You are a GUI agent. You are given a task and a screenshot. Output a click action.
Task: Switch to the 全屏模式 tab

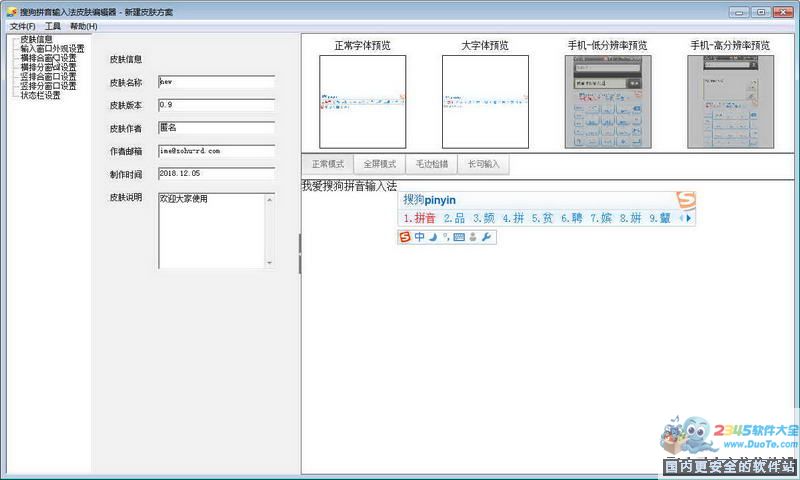pos(380,164)
